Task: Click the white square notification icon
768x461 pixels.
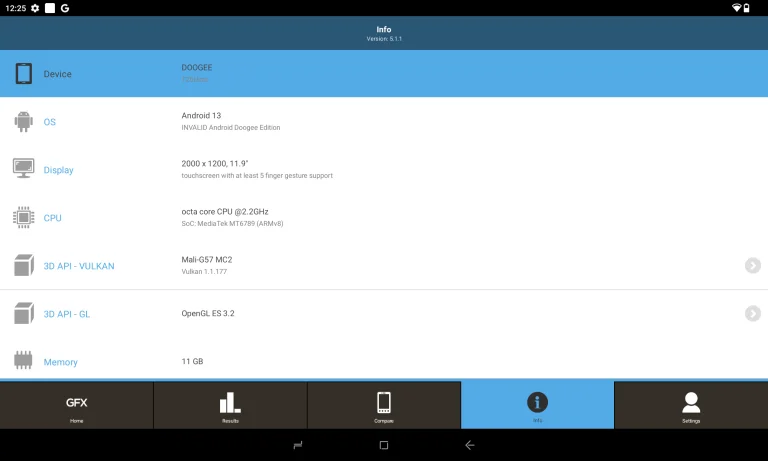Action: click(50, 8)
